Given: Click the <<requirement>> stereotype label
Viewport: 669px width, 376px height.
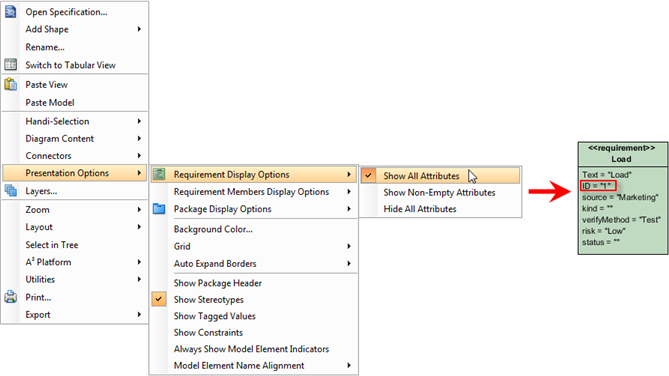Looking at the screenshot, I should tap(621, 148).
